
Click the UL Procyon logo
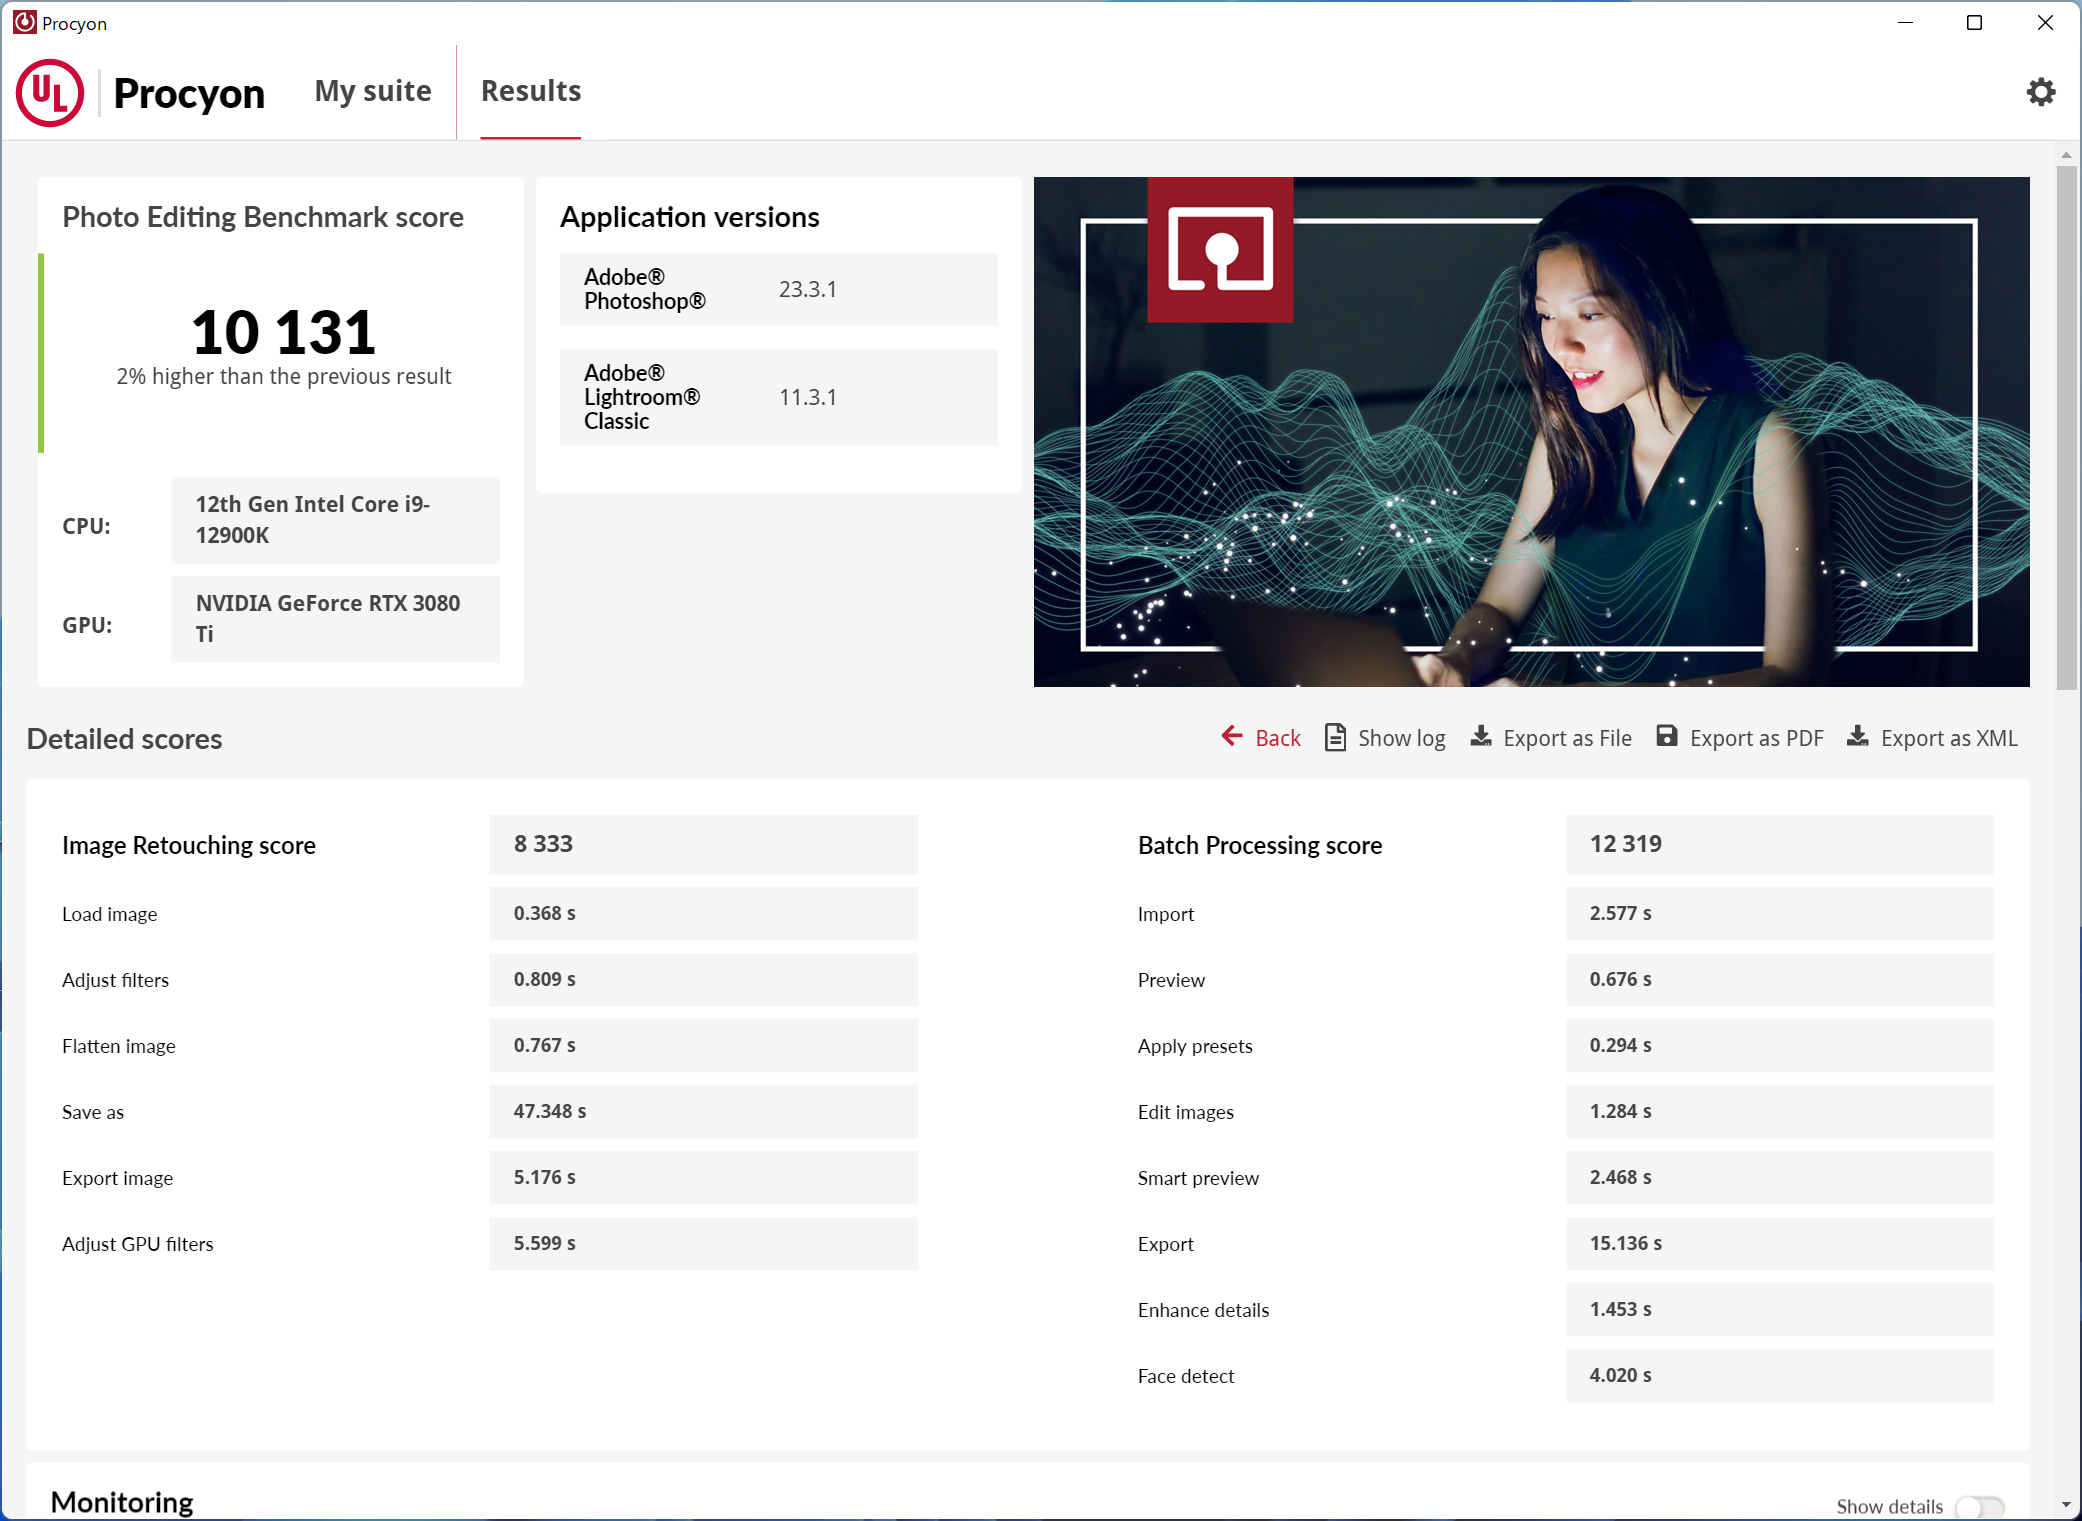[50, 92]
